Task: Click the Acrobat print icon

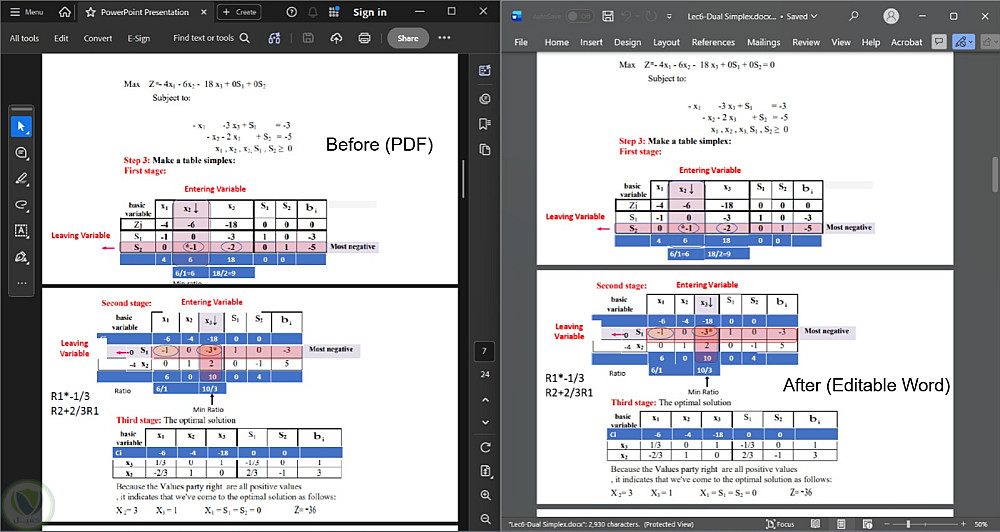Action: (364, 38)
